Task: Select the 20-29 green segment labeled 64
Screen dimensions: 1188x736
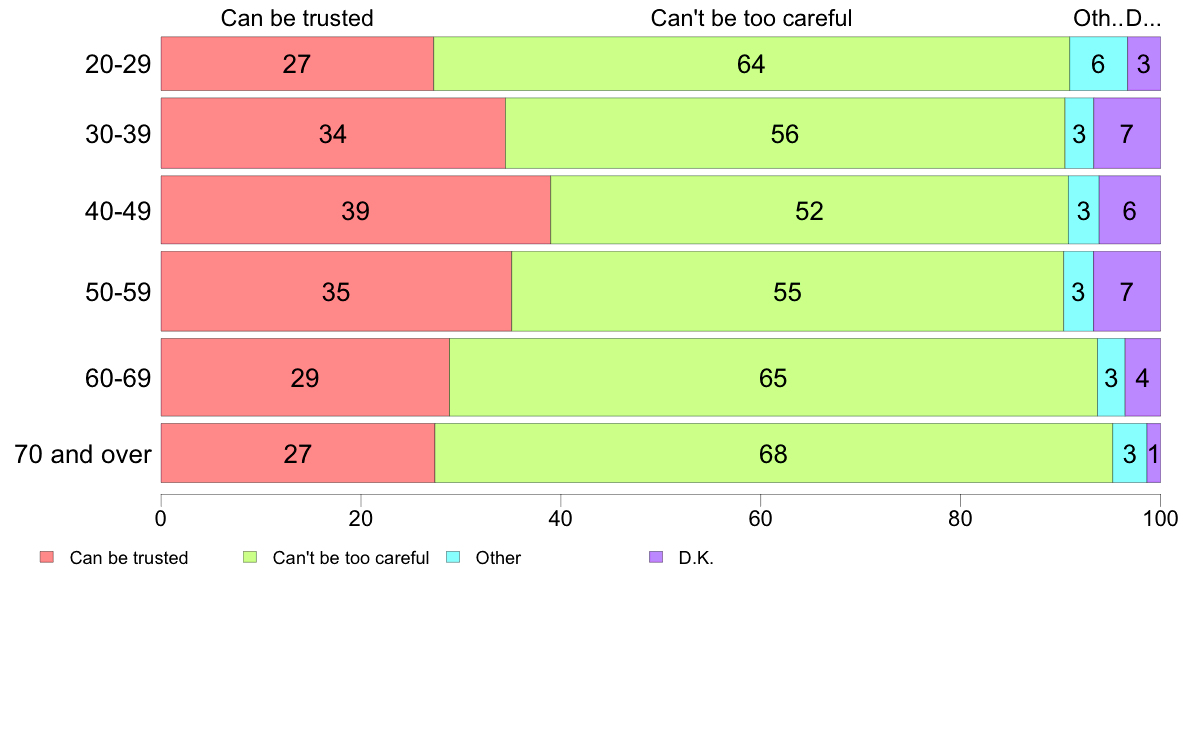Action: (x=751, y=64)
